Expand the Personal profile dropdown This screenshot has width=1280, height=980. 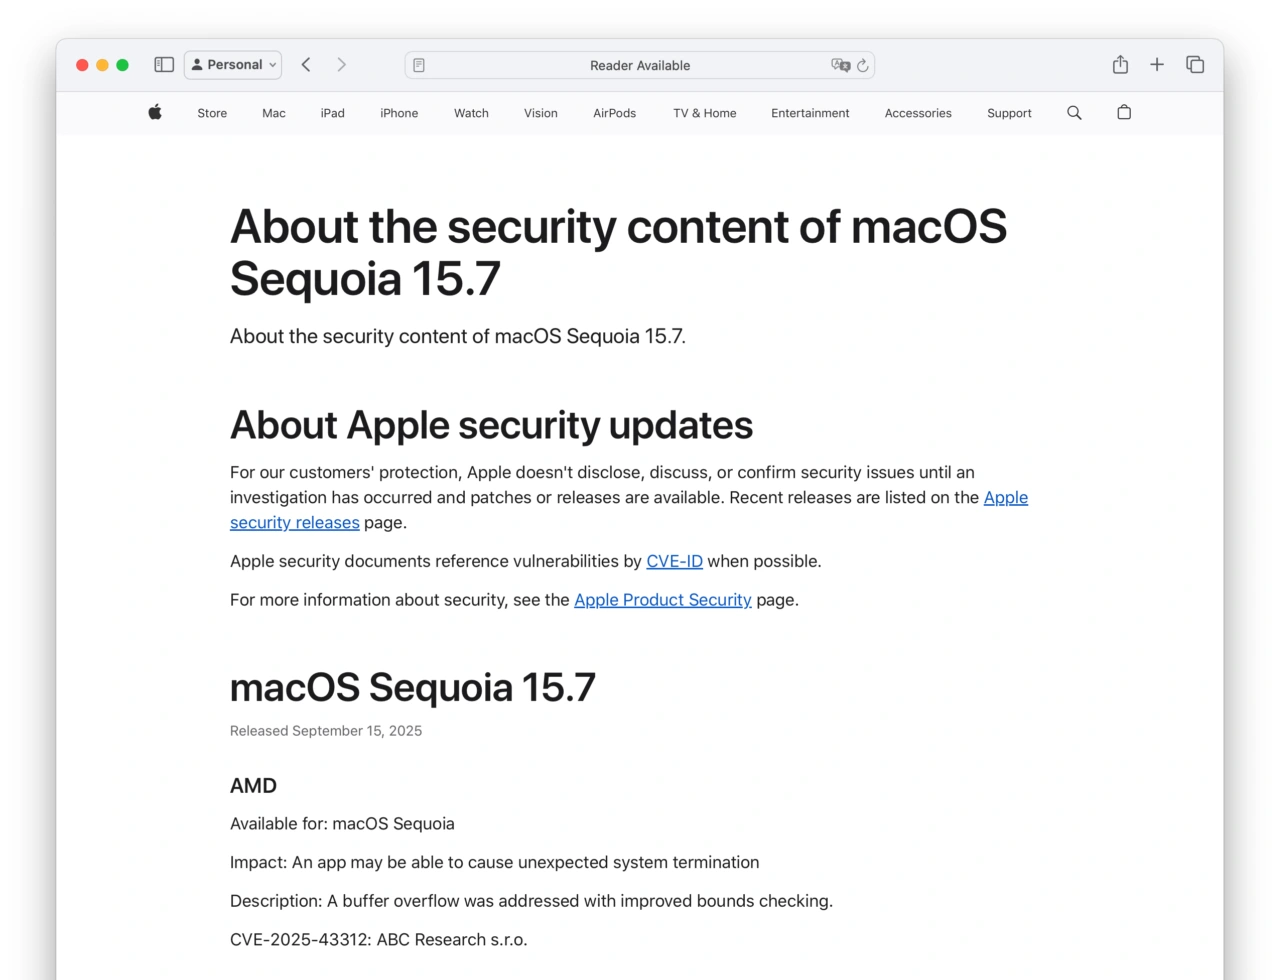tap(232, 64)
